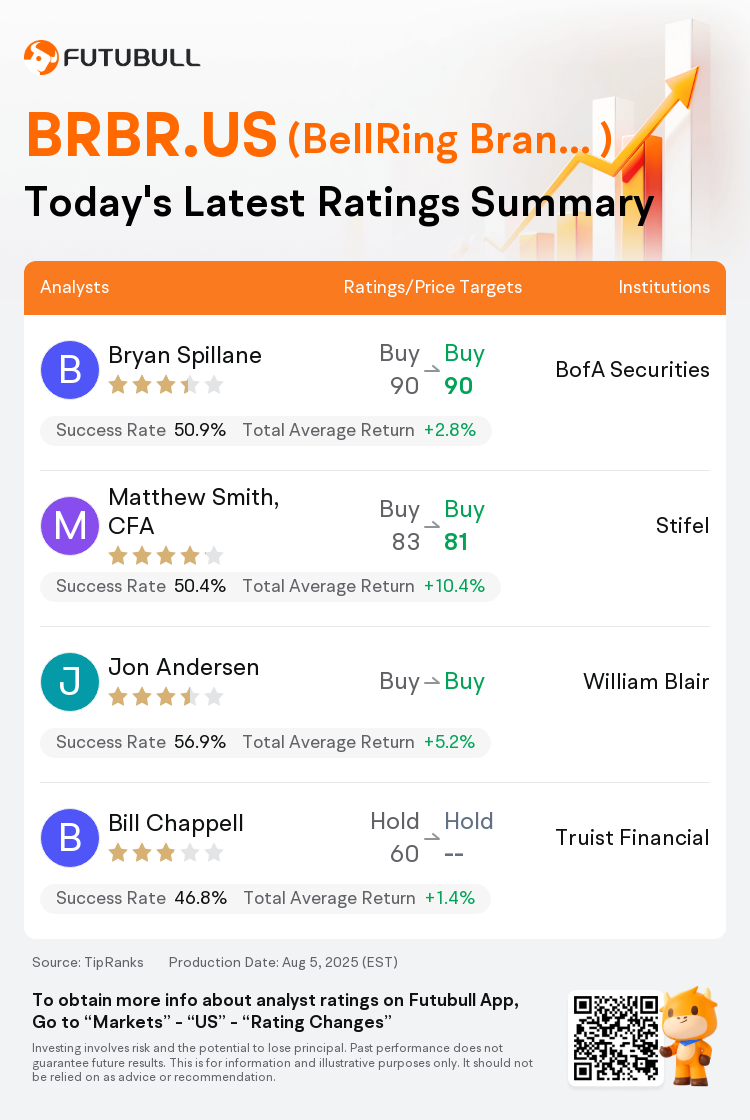Screen dimensions: 750x1120
Task: Select the Institutions column header
Action: pyautogui.click(x=664, y=287)
